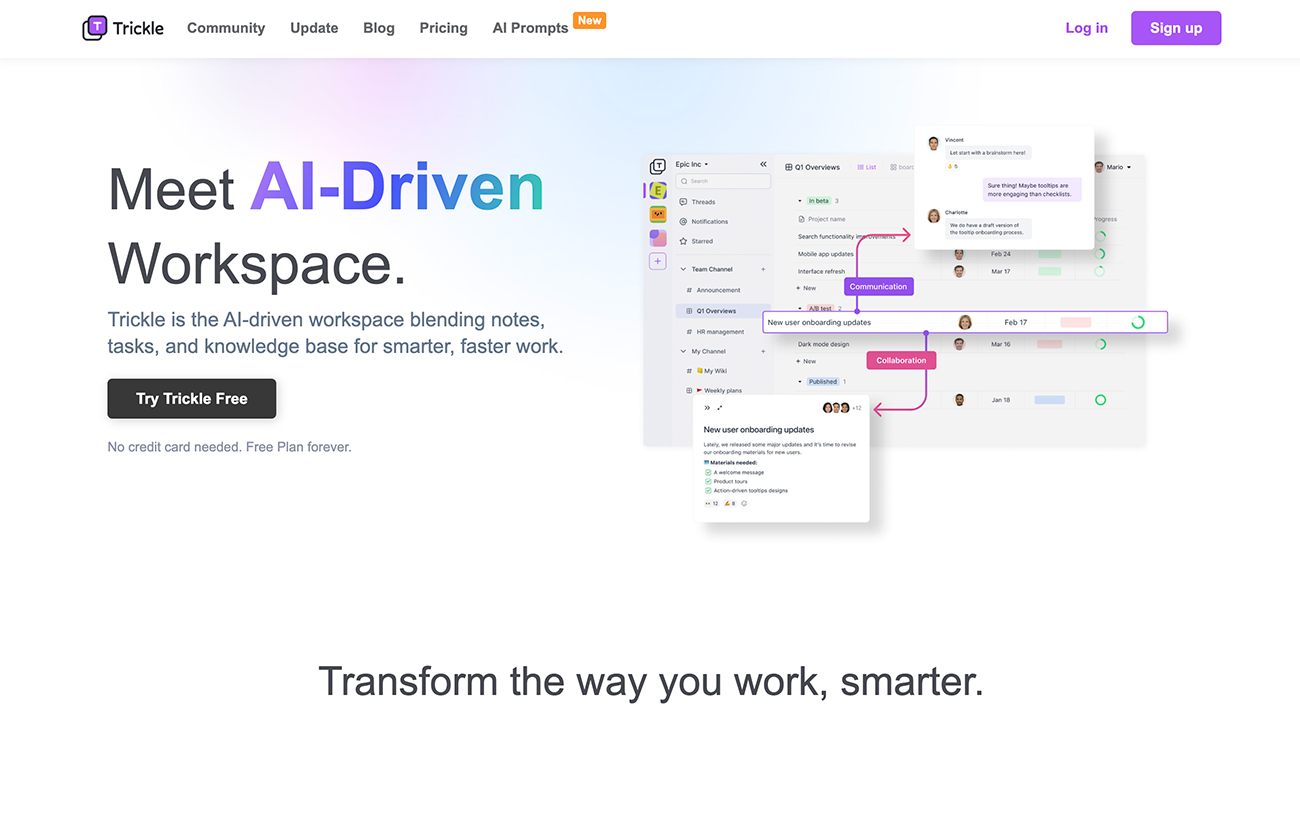Collapse the Team Channel section
Screen dimensions: 1300x823
tap(683, 269)
